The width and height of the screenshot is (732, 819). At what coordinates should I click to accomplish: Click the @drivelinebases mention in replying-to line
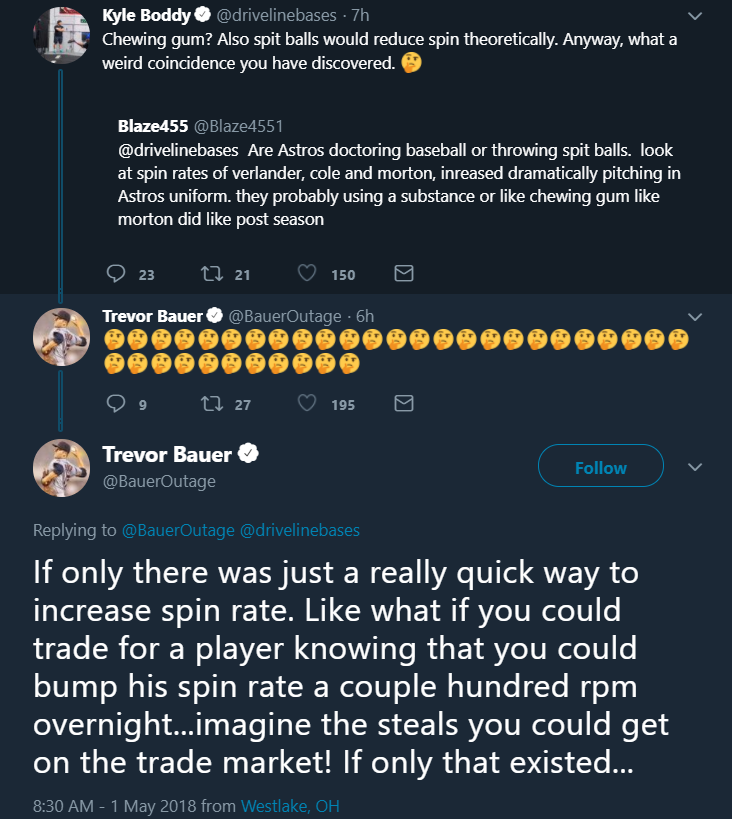tap(302, 530)
